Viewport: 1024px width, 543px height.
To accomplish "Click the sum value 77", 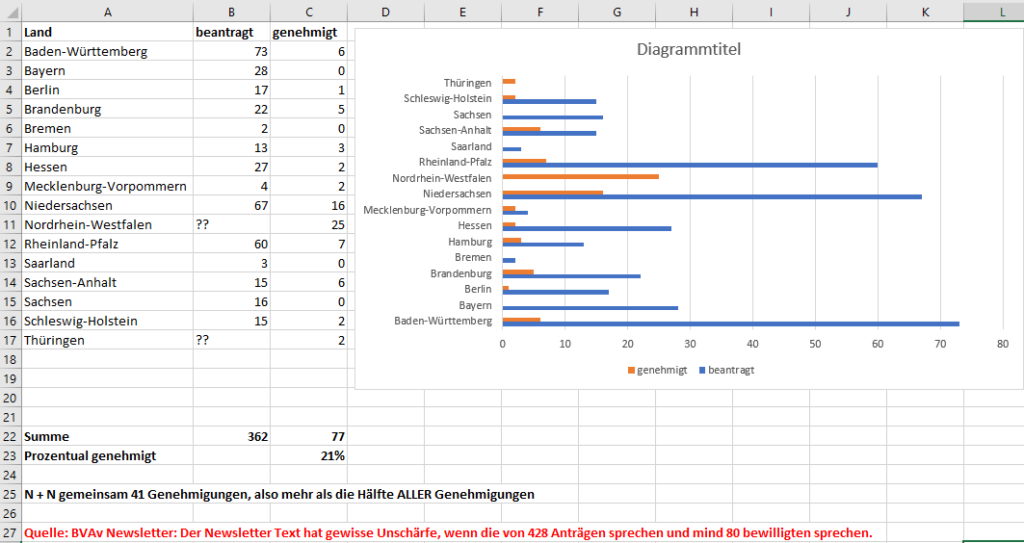I will point(309,436).
